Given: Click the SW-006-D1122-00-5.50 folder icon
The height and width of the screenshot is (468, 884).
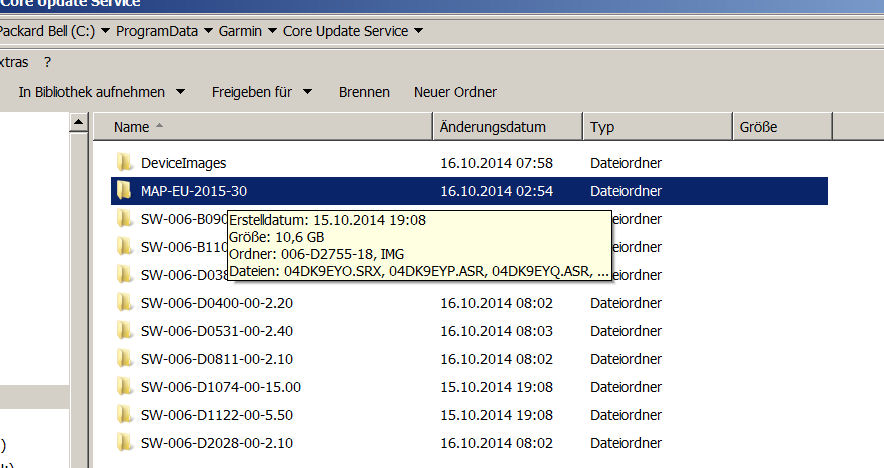Looking at the screenshot, I should tap(125, 414).
